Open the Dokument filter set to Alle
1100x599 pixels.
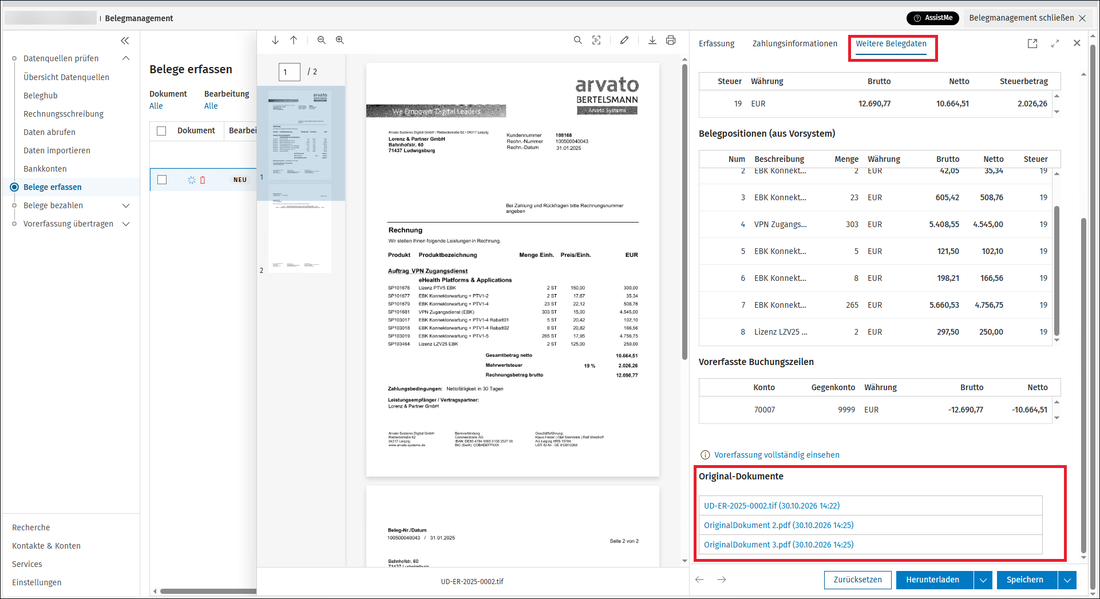pyautogui.click(x=156, y=106)
